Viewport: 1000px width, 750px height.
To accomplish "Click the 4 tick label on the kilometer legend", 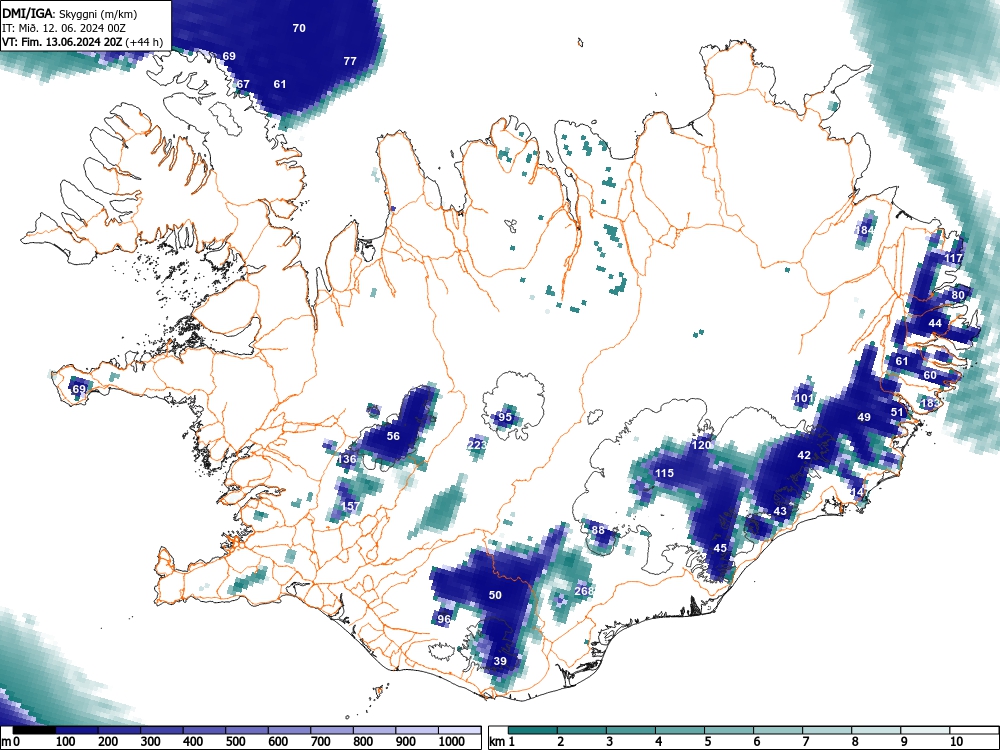I will click(x=659, y=742).
